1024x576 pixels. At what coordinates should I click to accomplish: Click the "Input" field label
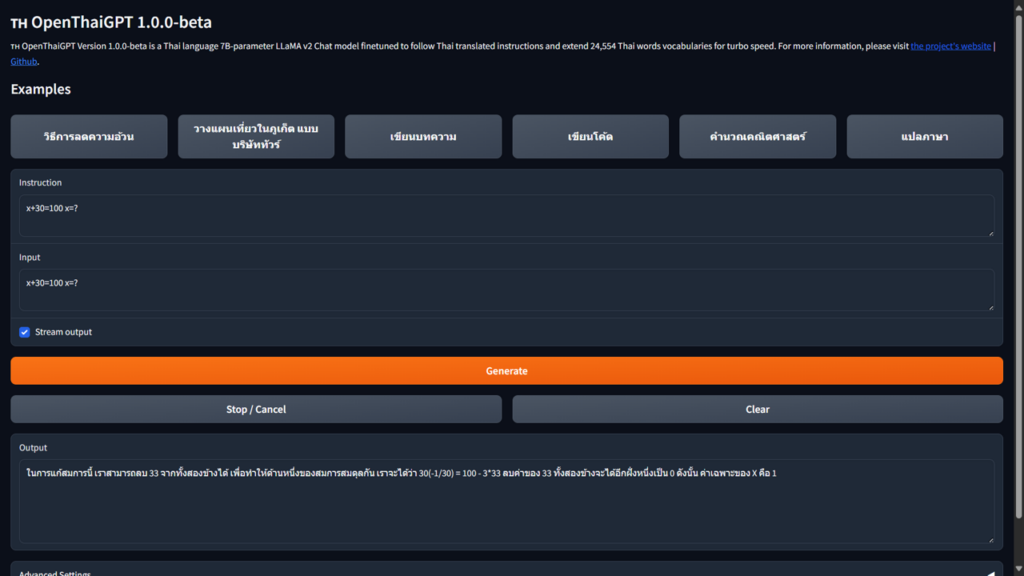(x=29, y=257)
